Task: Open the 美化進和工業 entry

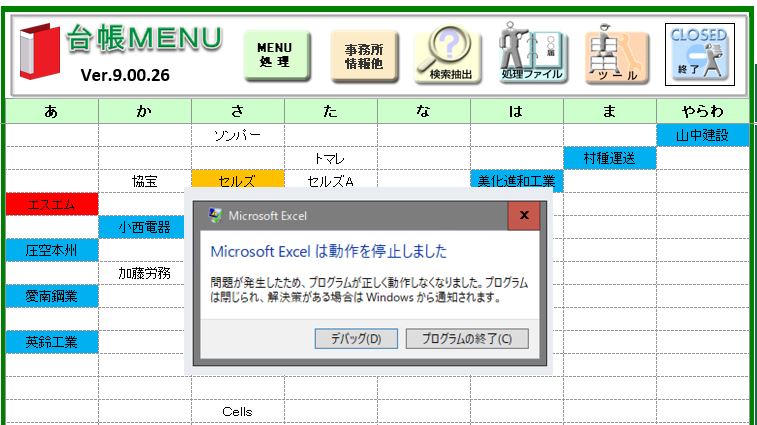Action: tap(517, 181)
